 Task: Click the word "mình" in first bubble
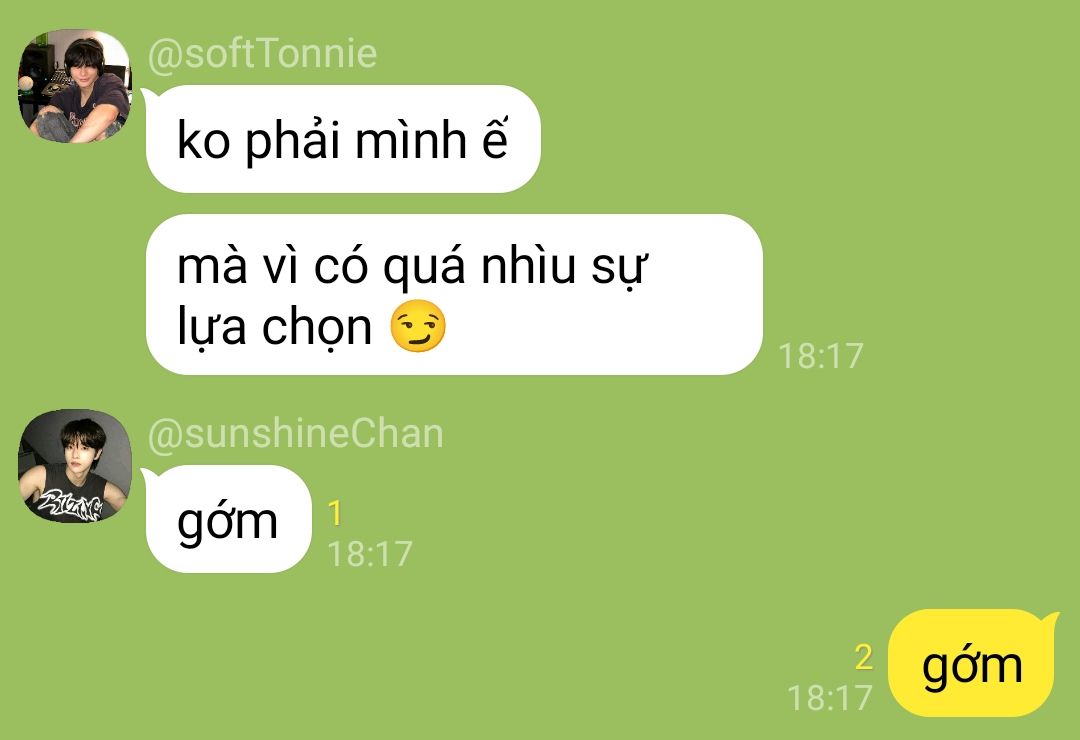pyautogui.click(x=411, y=140)
